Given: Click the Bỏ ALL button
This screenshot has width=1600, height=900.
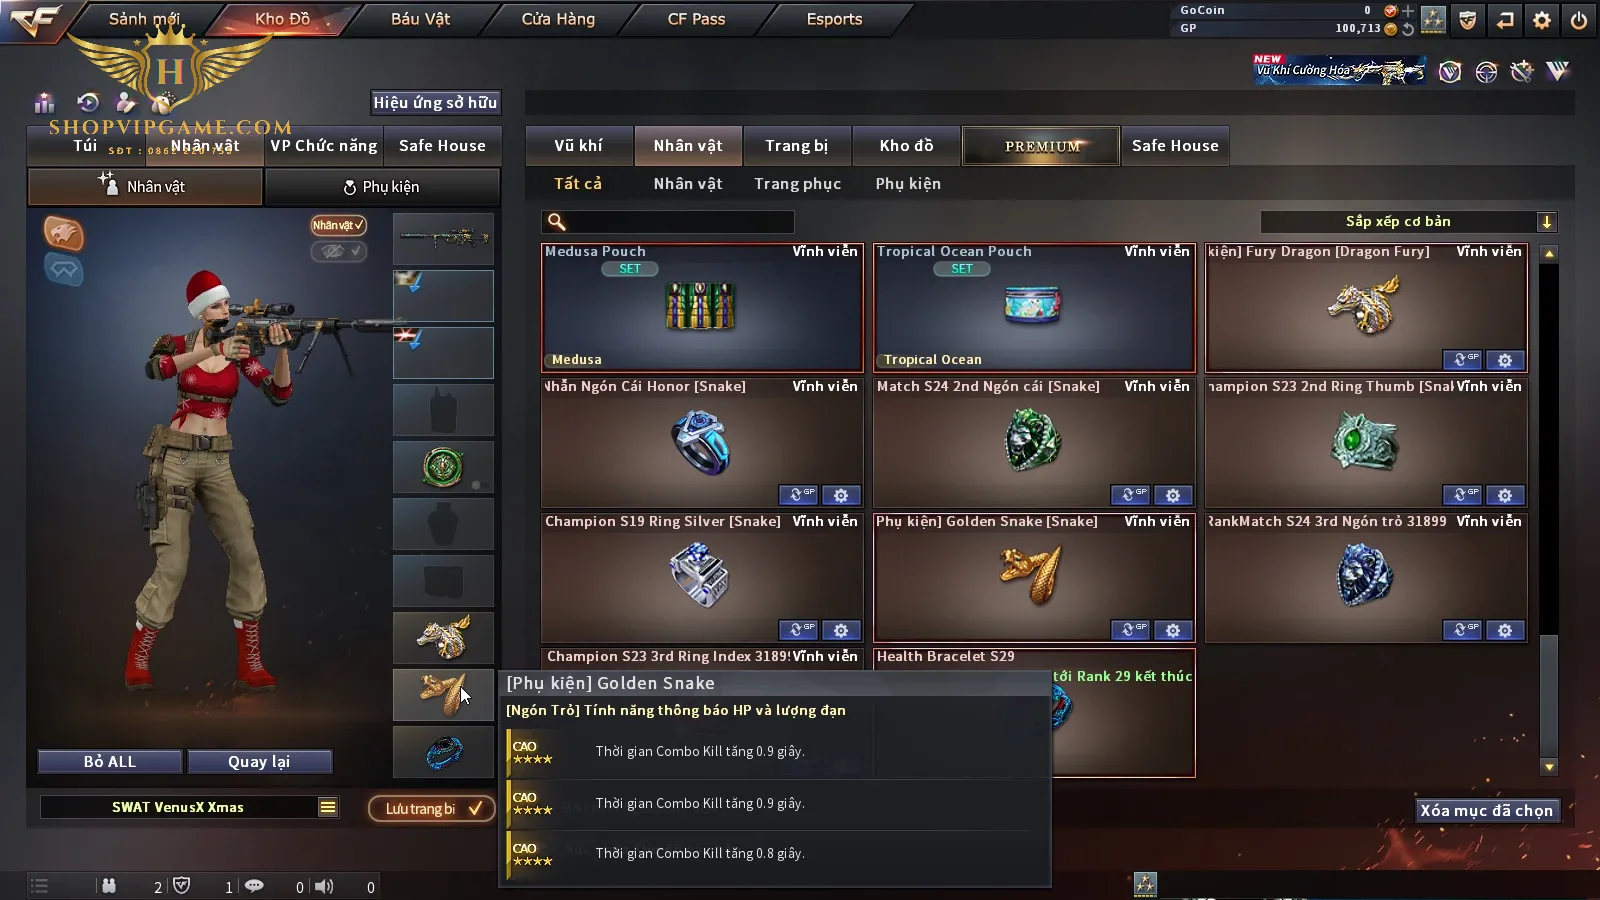Looking at the screenshot, I should pyautogui.click(x=110, y=762).
